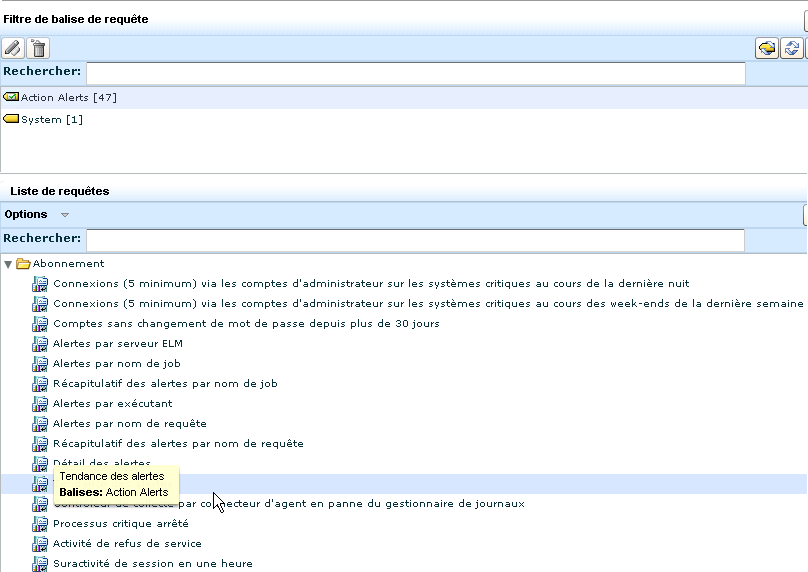Select Récapitulatif des alertes par nom de requête
808x572 pixels.
[x=178, y=444]
